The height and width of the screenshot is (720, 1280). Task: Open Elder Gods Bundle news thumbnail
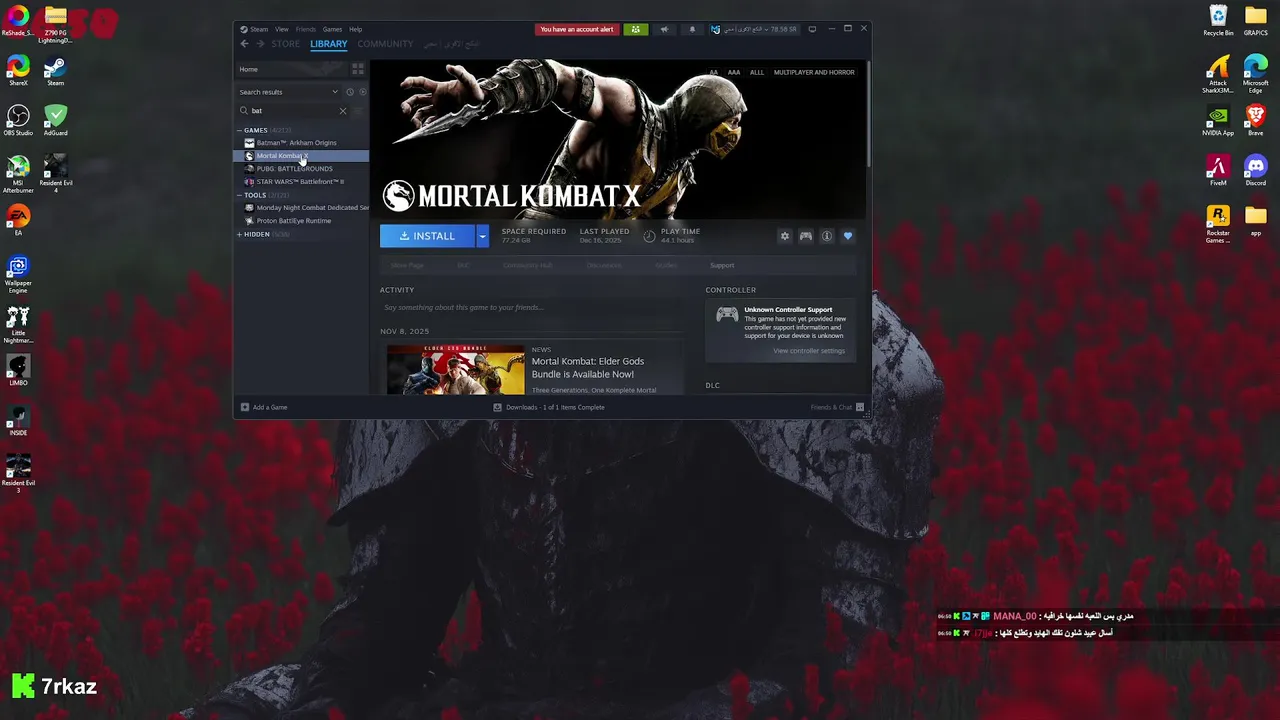(x=456, y=370)
